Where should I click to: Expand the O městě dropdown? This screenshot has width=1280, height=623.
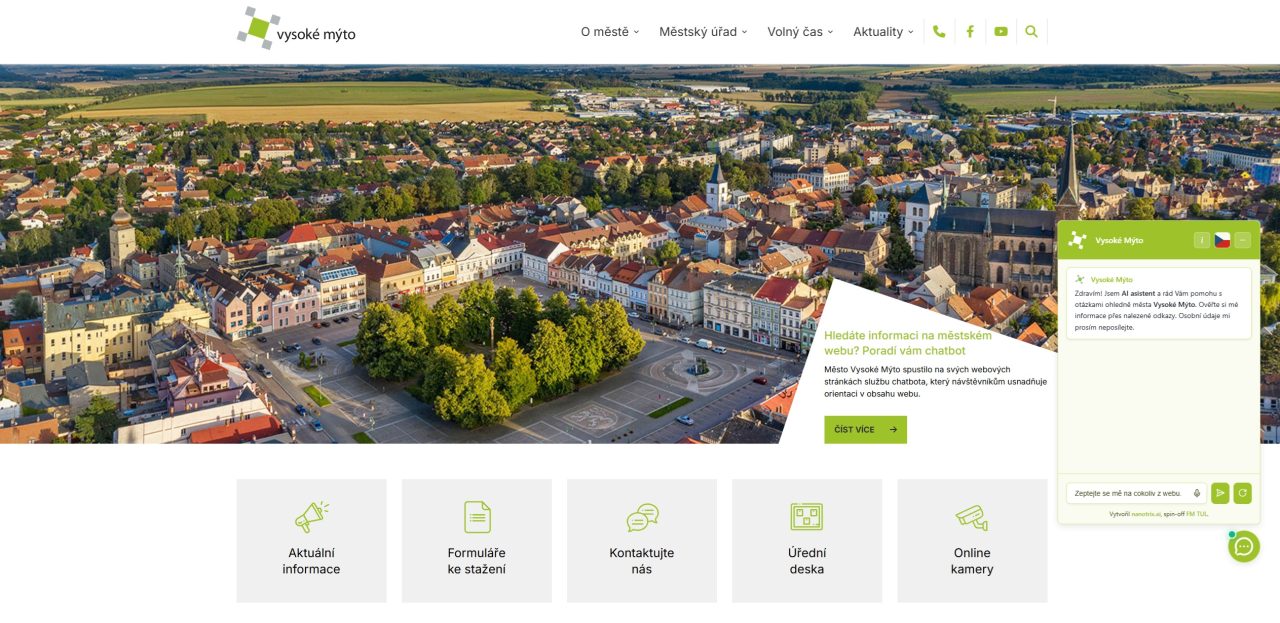point(607,31)
